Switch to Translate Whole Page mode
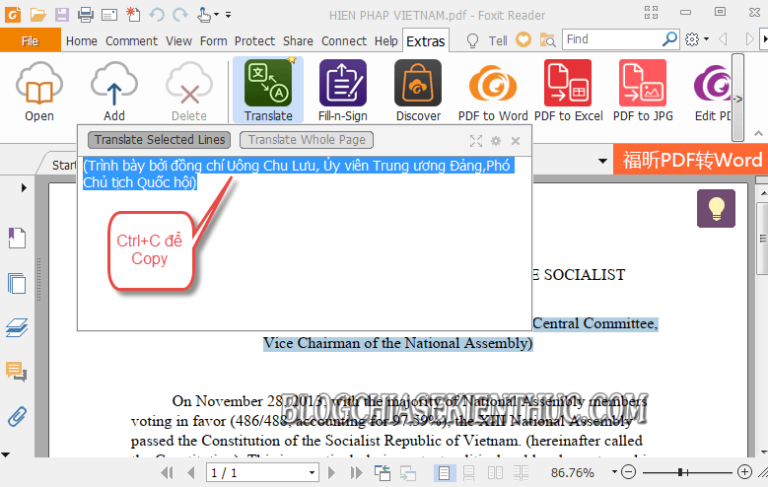 [x=307, y=140]
